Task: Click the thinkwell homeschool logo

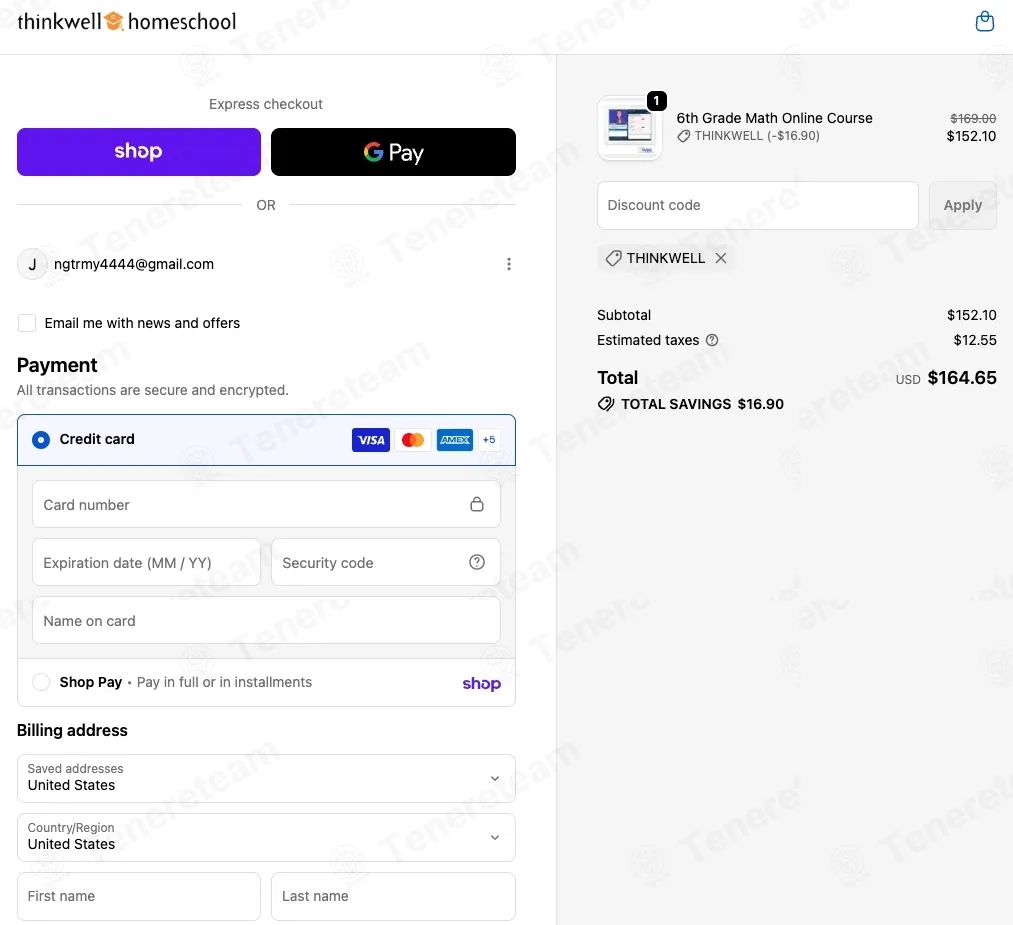Action: (x=127, y=21)
